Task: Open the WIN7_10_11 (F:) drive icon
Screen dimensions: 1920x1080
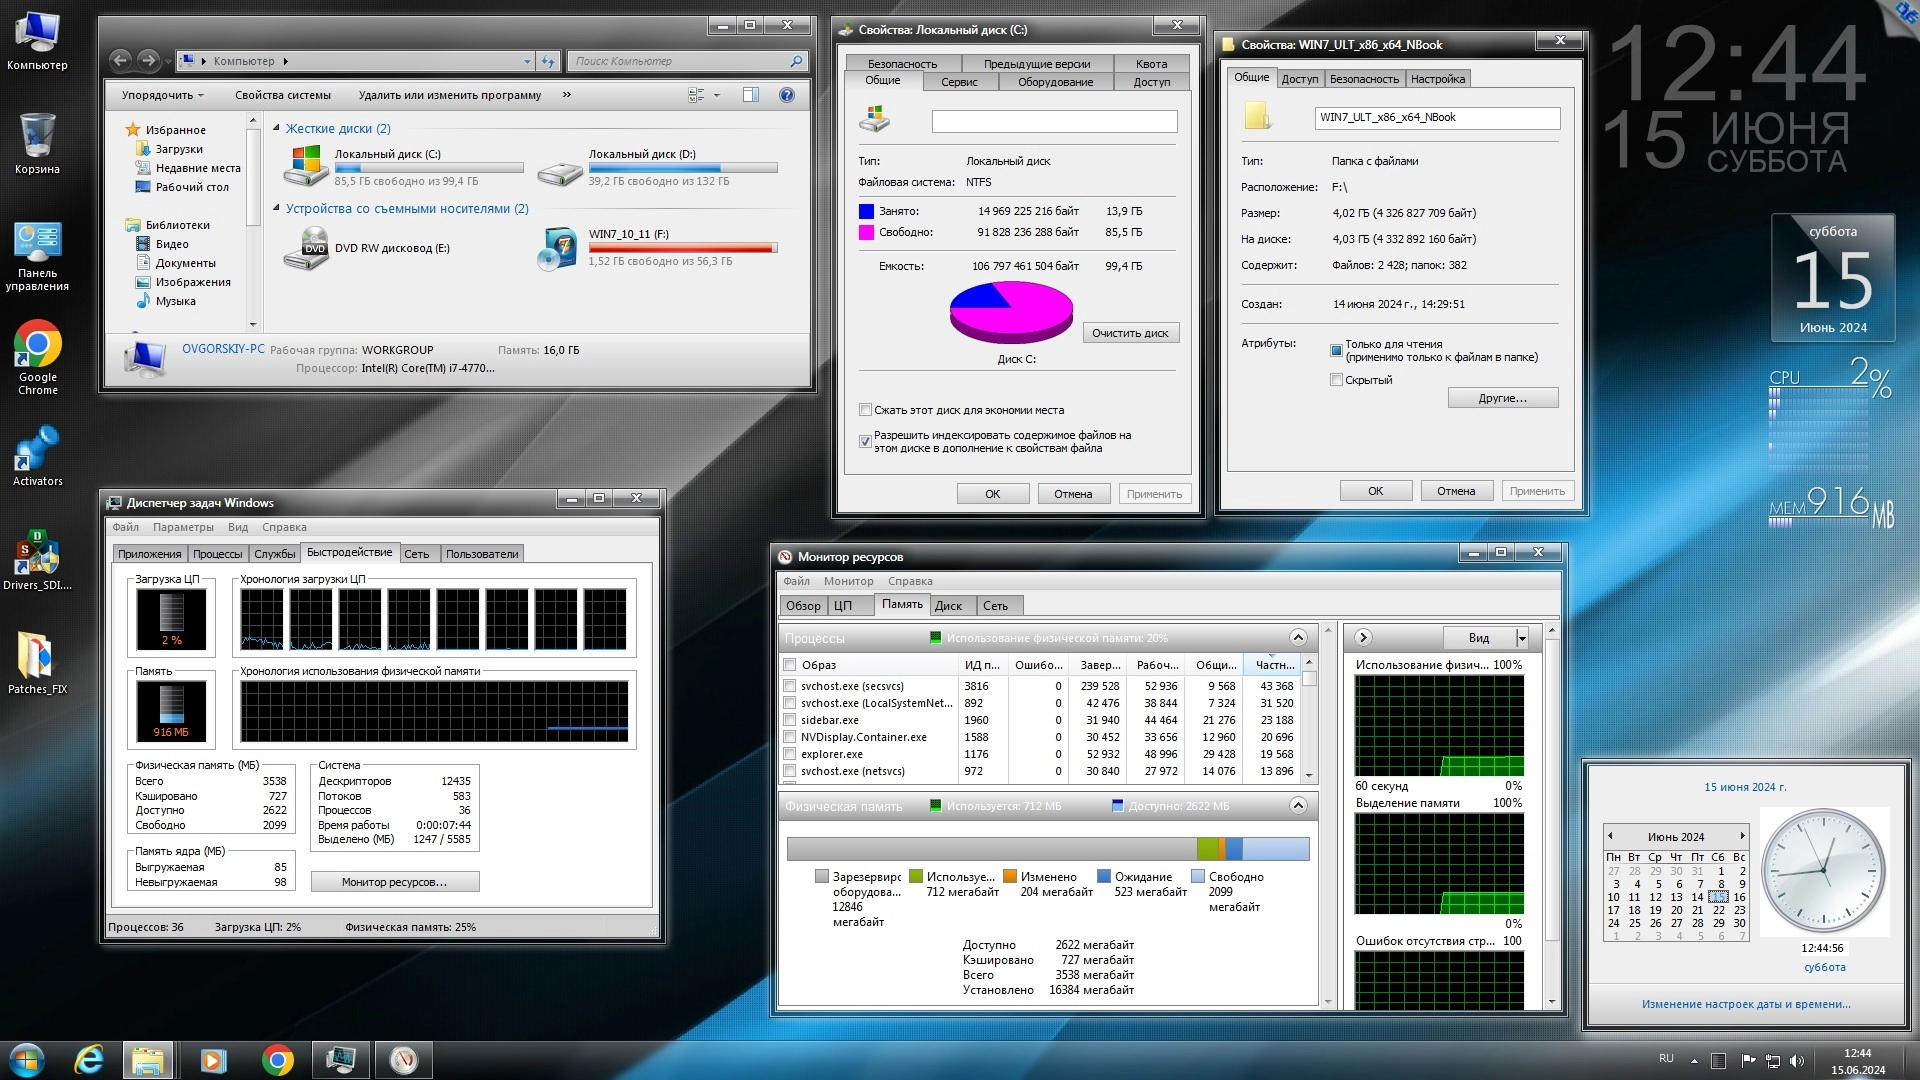Action: pos(558,248)
